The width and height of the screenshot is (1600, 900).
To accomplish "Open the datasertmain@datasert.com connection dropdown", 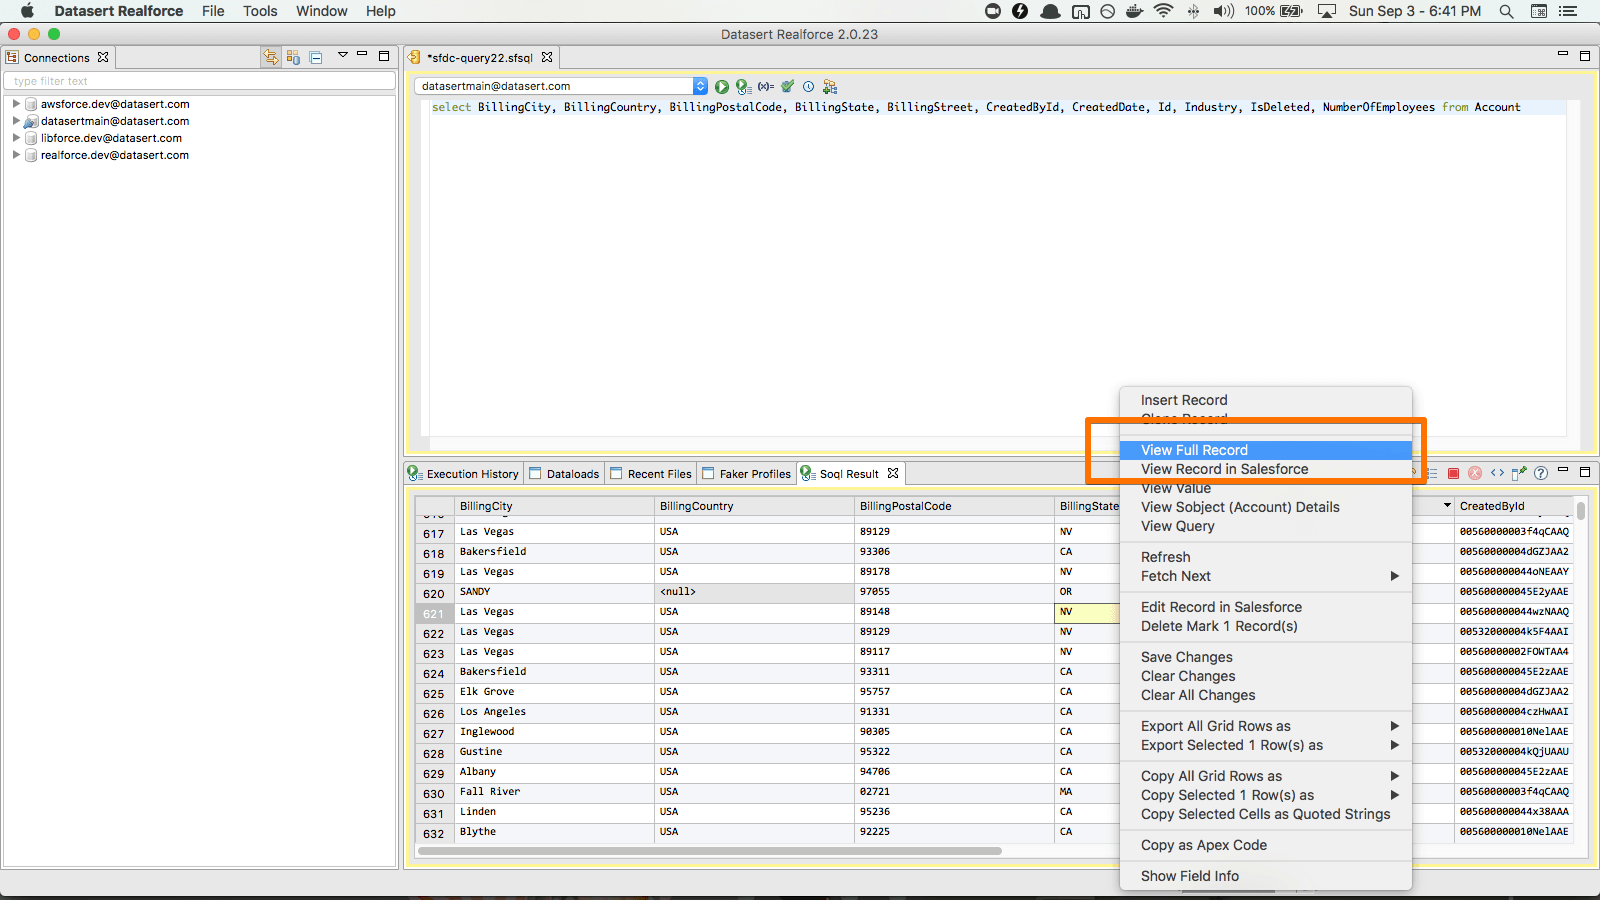I will pyautogui.click(x=700, y=87).
